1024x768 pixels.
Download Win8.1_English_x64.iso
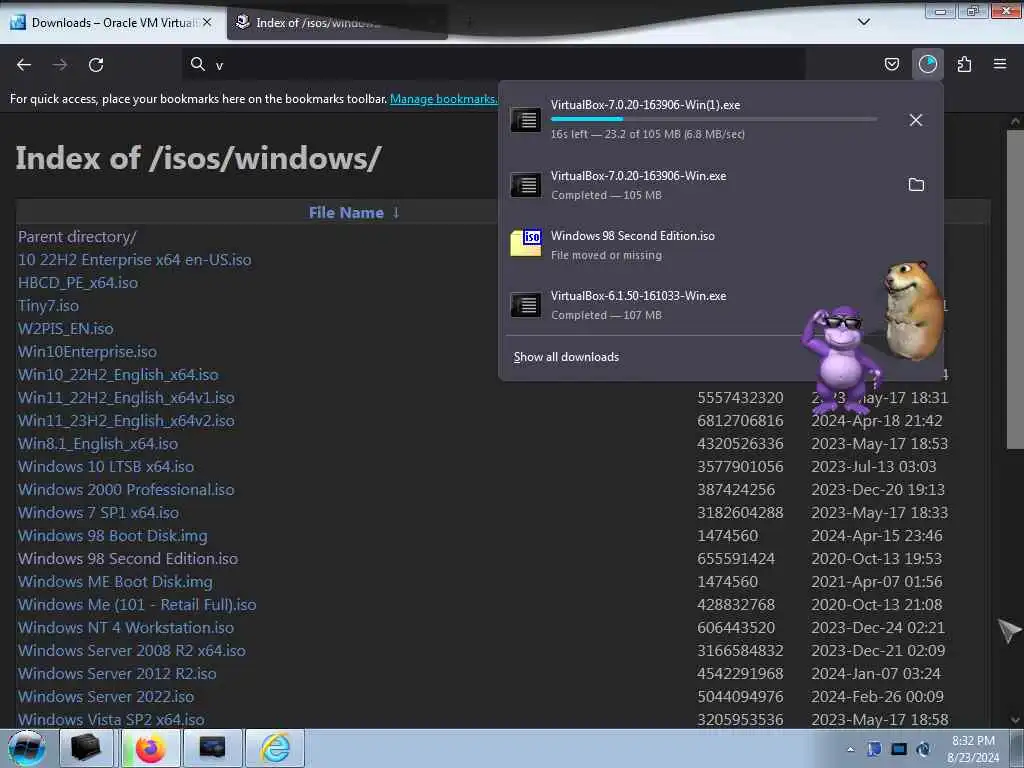pos(98,443)
